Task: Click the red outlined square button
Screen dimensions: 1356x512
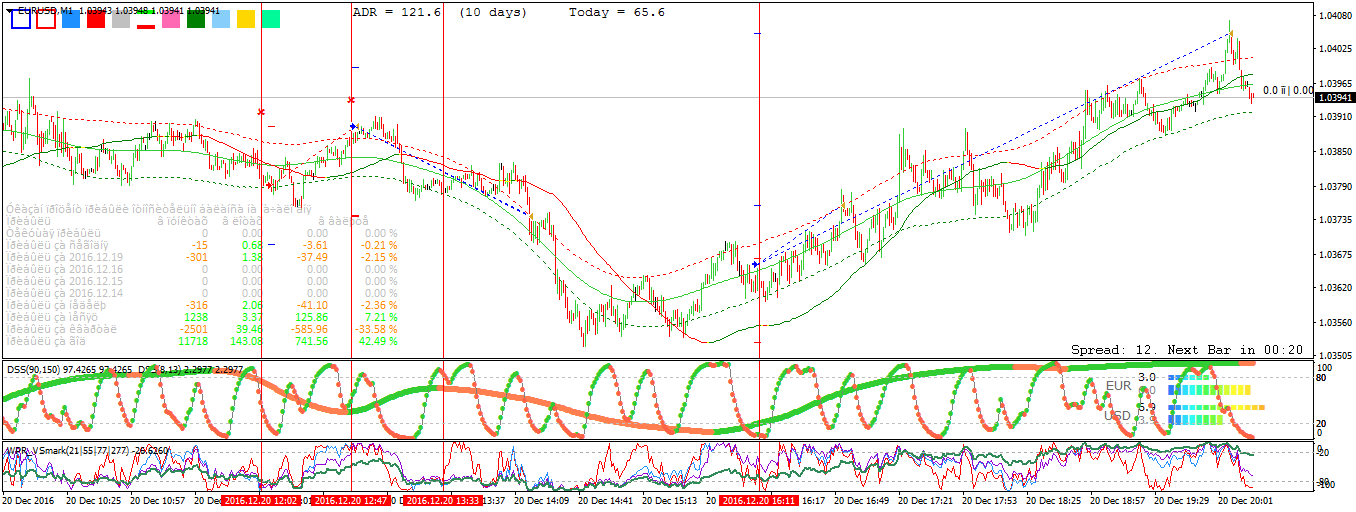Action: point(46,19)
